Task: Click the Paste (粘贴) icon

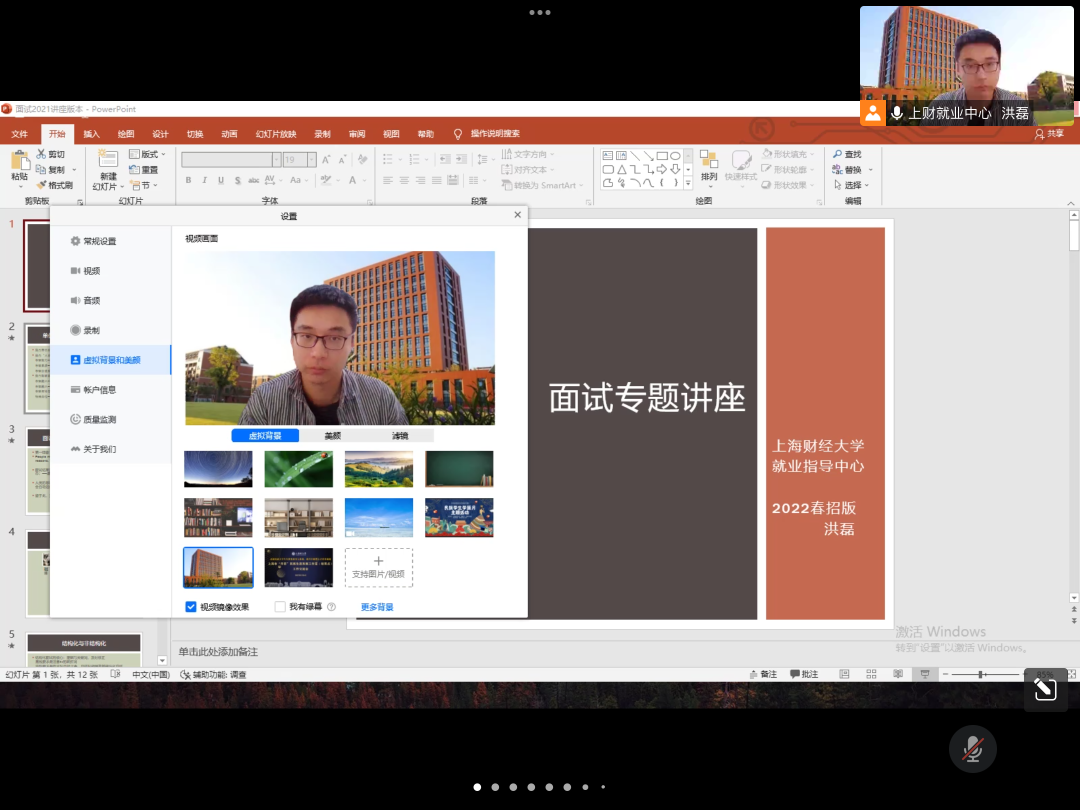Action: [19, 160]
